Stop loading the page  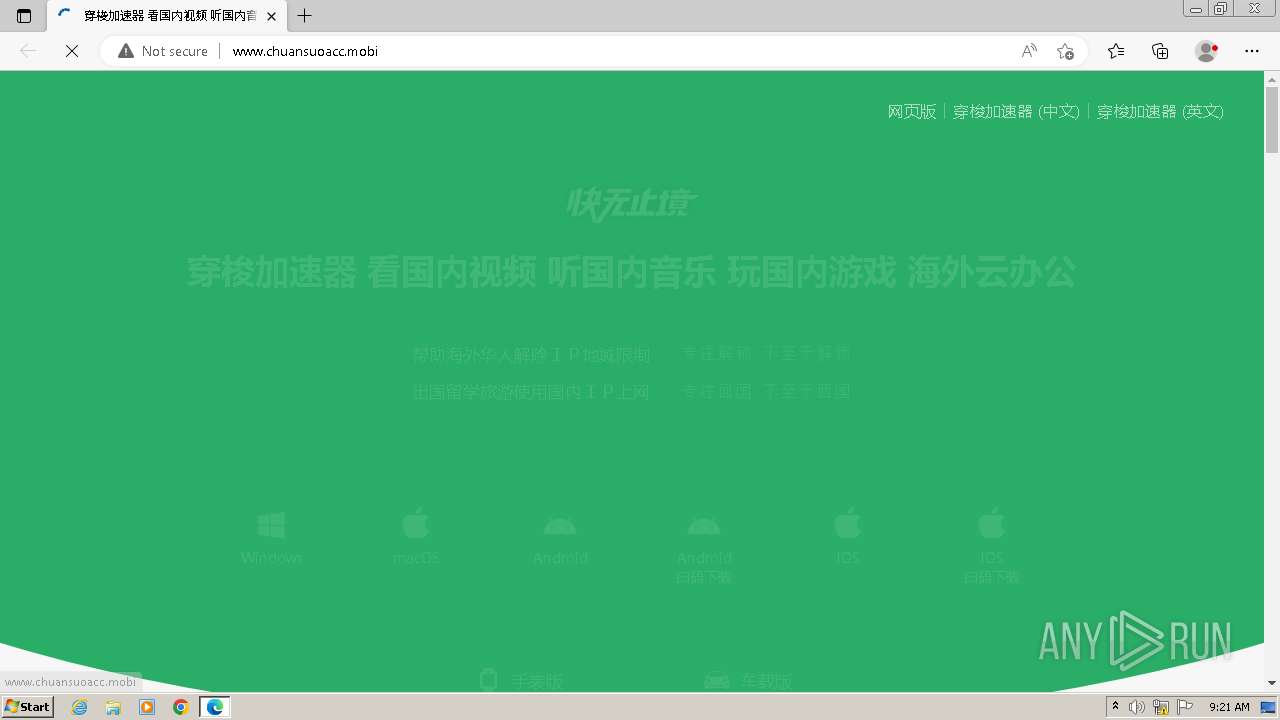click(x=71, y=51)
